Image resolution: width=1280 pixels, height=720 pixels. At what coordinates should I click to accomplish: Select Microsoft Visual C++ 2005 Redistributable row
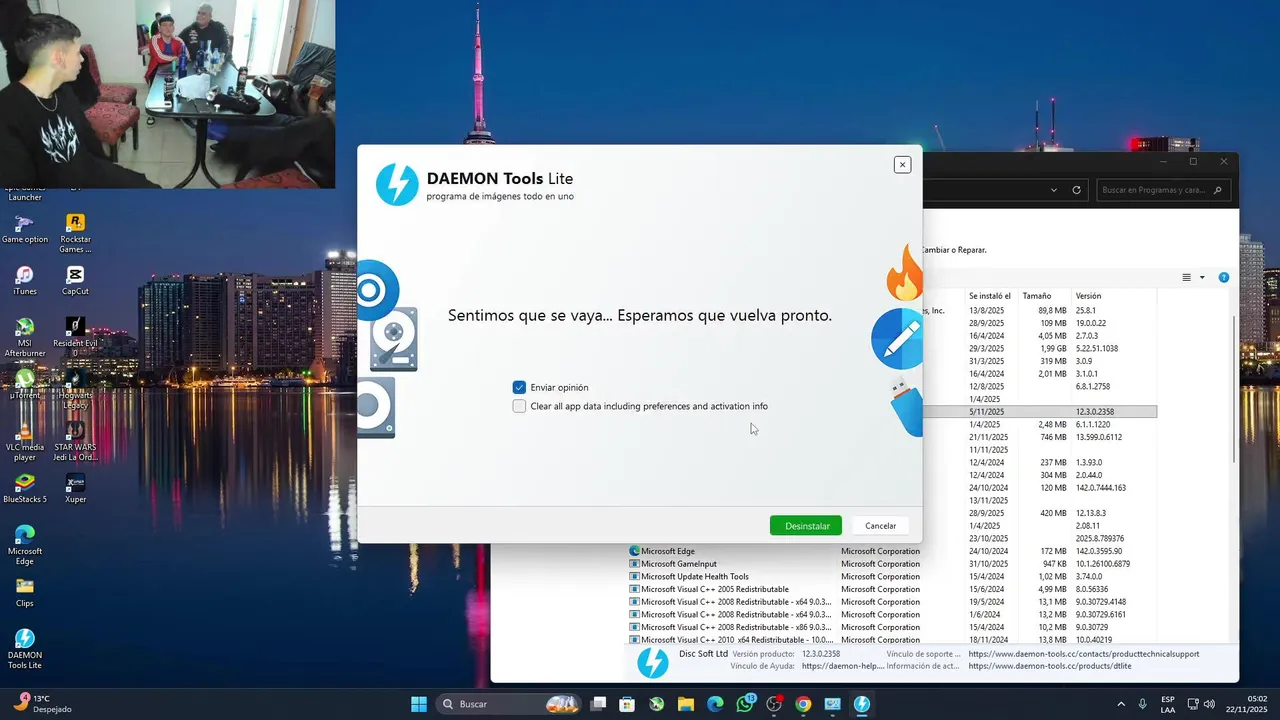892,589
